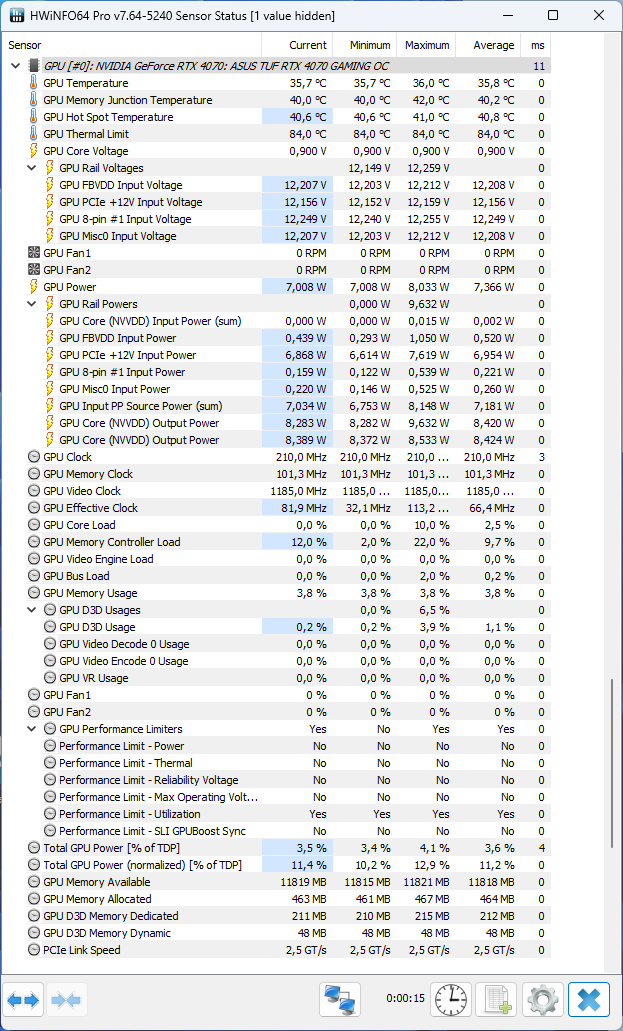Image resolution: width=623 pixels, height=1031 pixels.
Task: Click the thermometer icon beside GPU Temperature
Action: [x=34, y=83]
